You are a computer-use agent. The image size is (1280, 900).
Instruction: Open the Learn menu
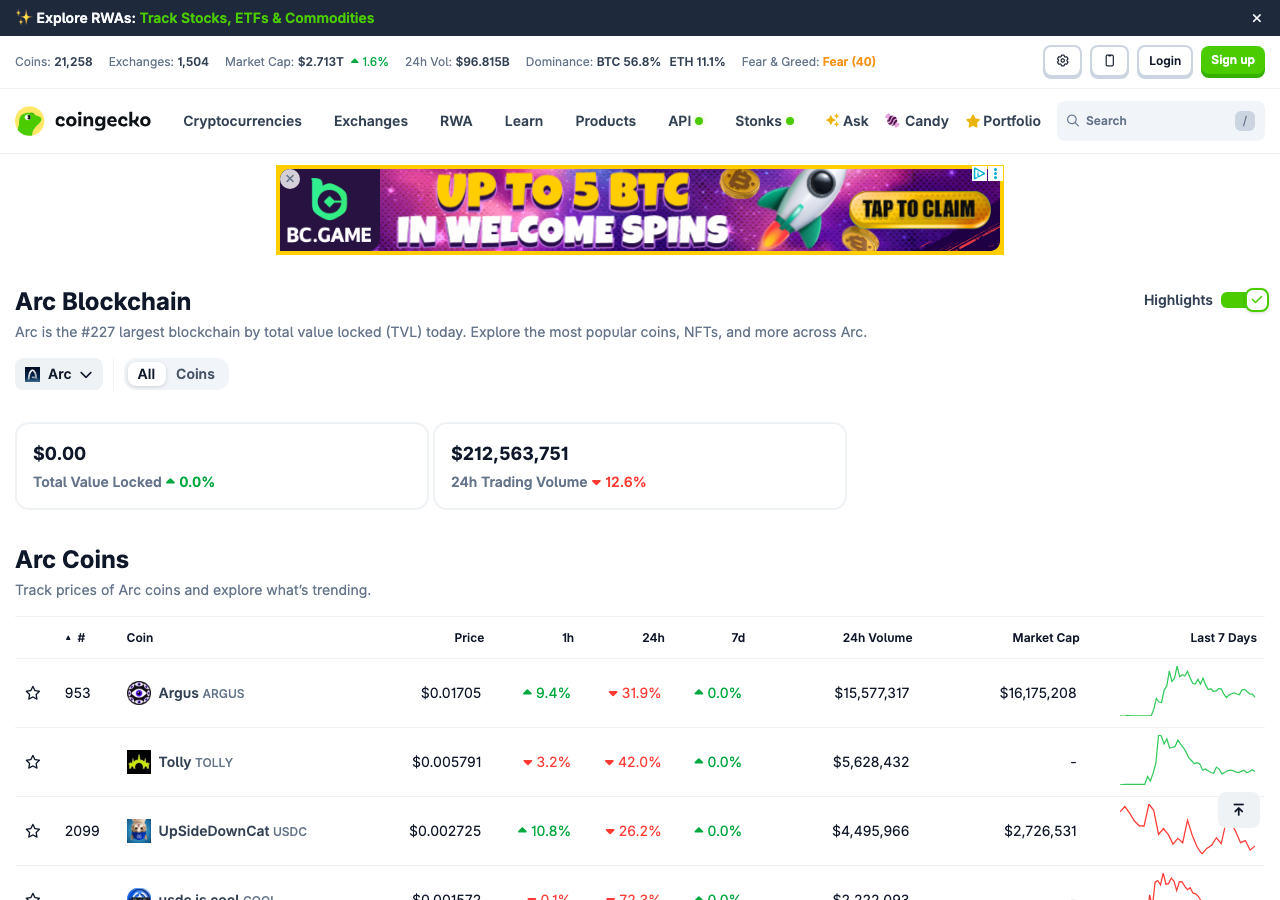pos(524,121)
